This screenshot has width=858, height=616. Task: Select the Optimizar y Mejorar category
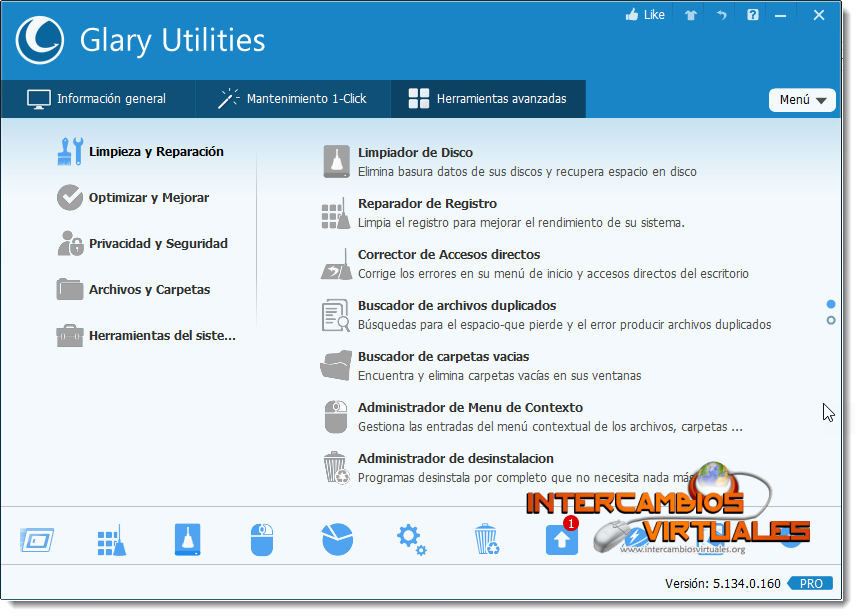(x=149, y=197)
